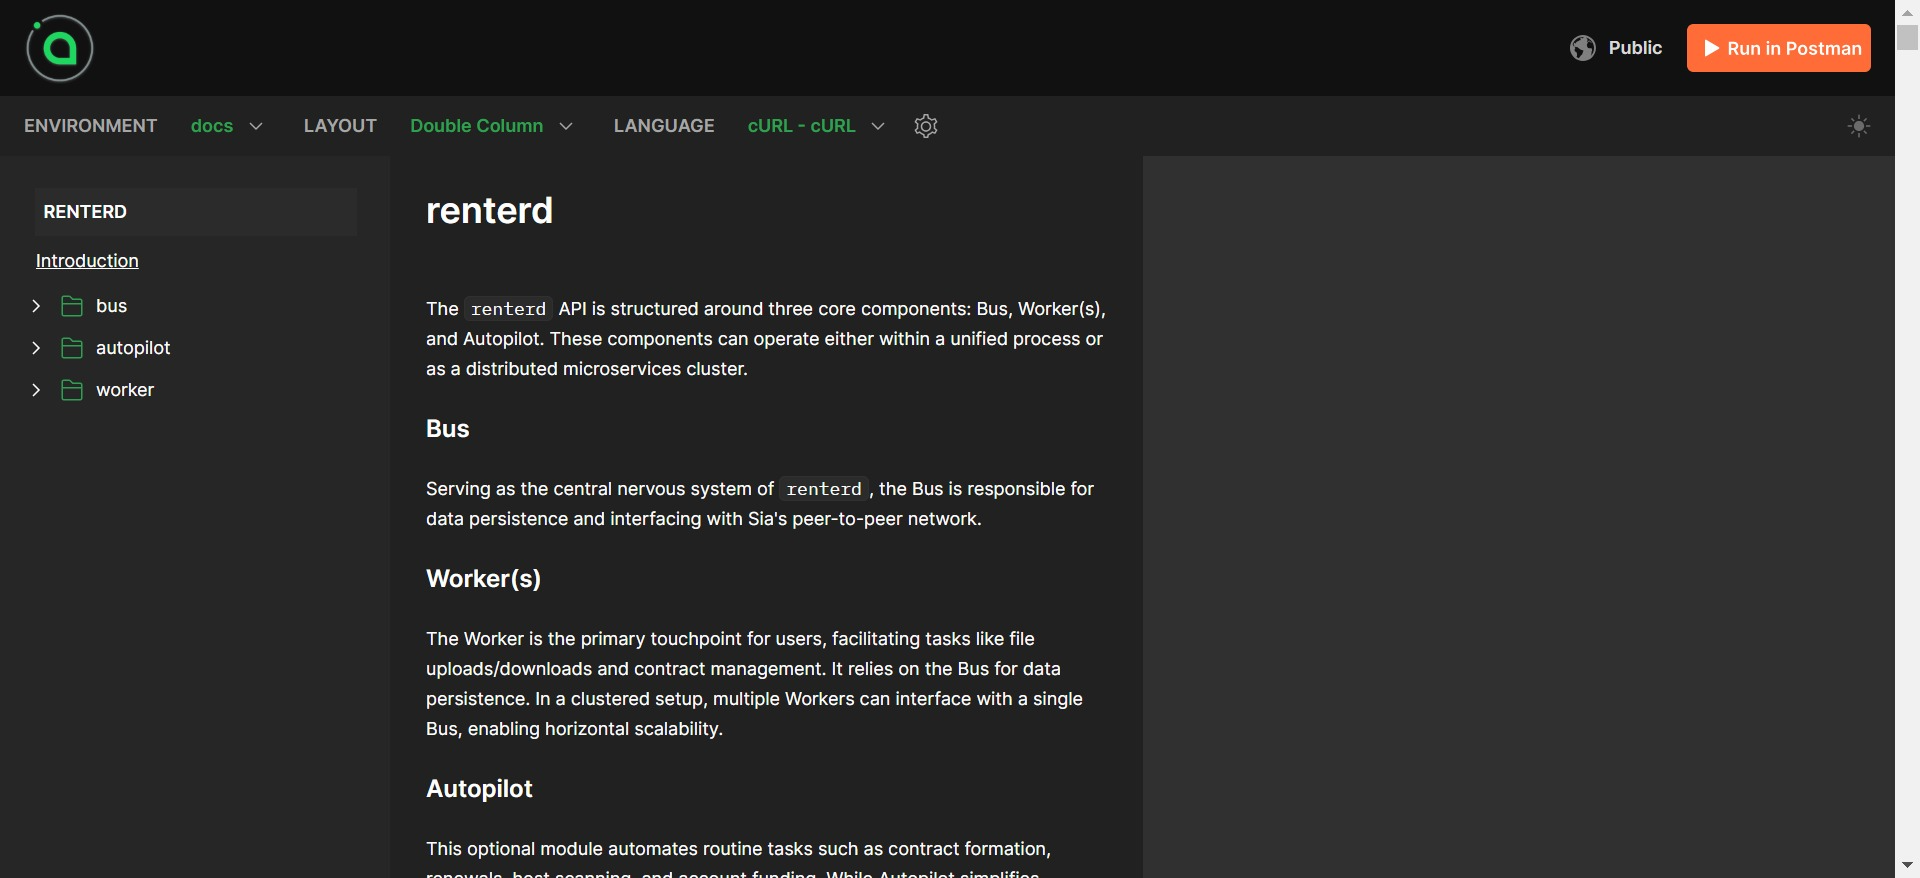The image size is (1920, 878).
Task: Click the ENVIRONMENT label
Action: pyautogui.click(x=90, y=126)
